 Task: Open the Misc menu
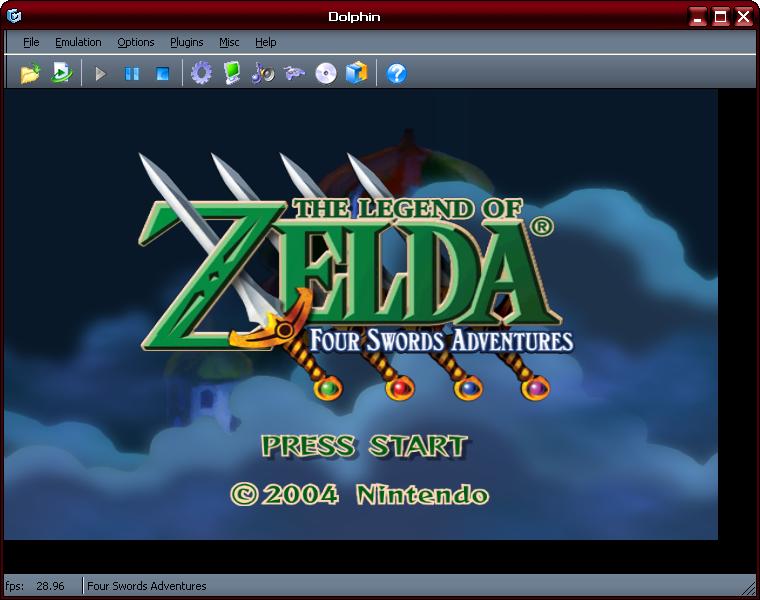coord(229,42)
